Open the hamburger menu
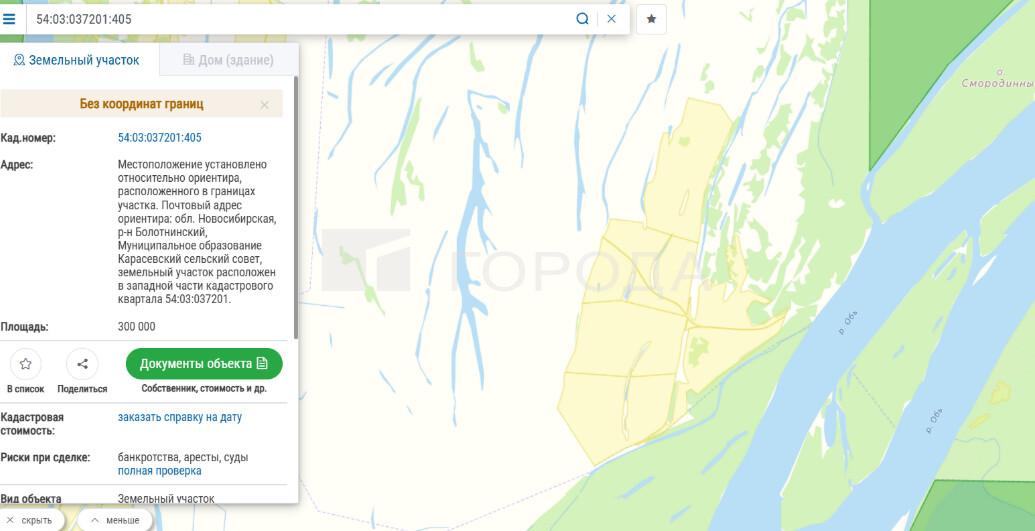1035x531 pixels. [9, 18]
